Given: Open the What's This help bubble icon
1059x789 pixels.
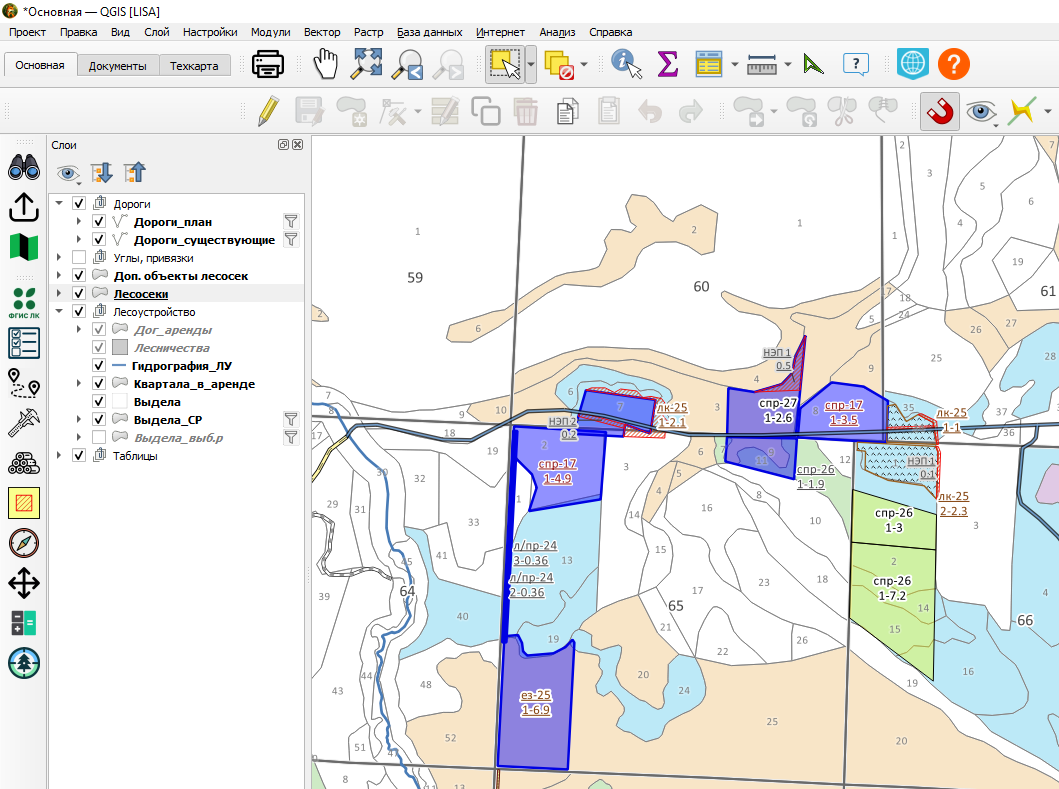Looking at the screenshot, I should coord(856,65).
